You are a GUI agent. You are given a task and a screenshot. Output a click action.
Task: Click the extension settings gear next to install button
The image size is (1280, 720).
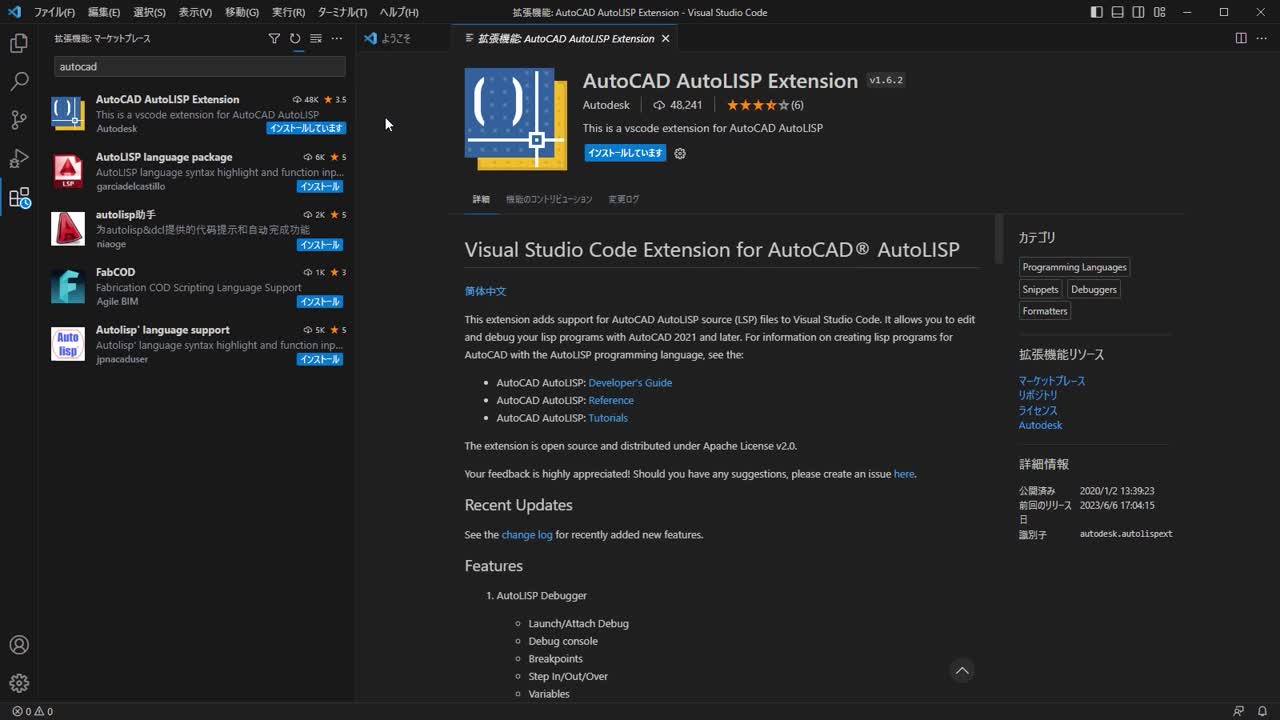[680, 153]
